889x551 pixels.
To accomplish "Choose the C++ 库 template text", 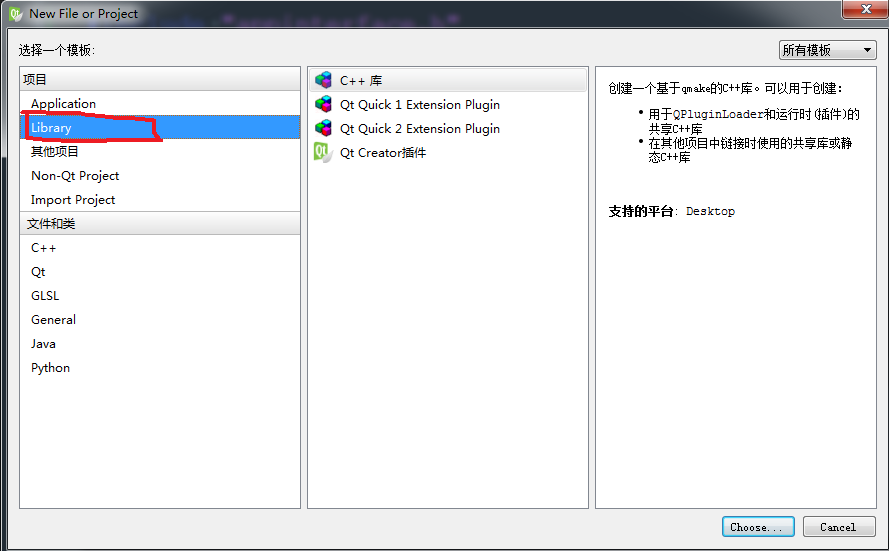I will [361, 80].
